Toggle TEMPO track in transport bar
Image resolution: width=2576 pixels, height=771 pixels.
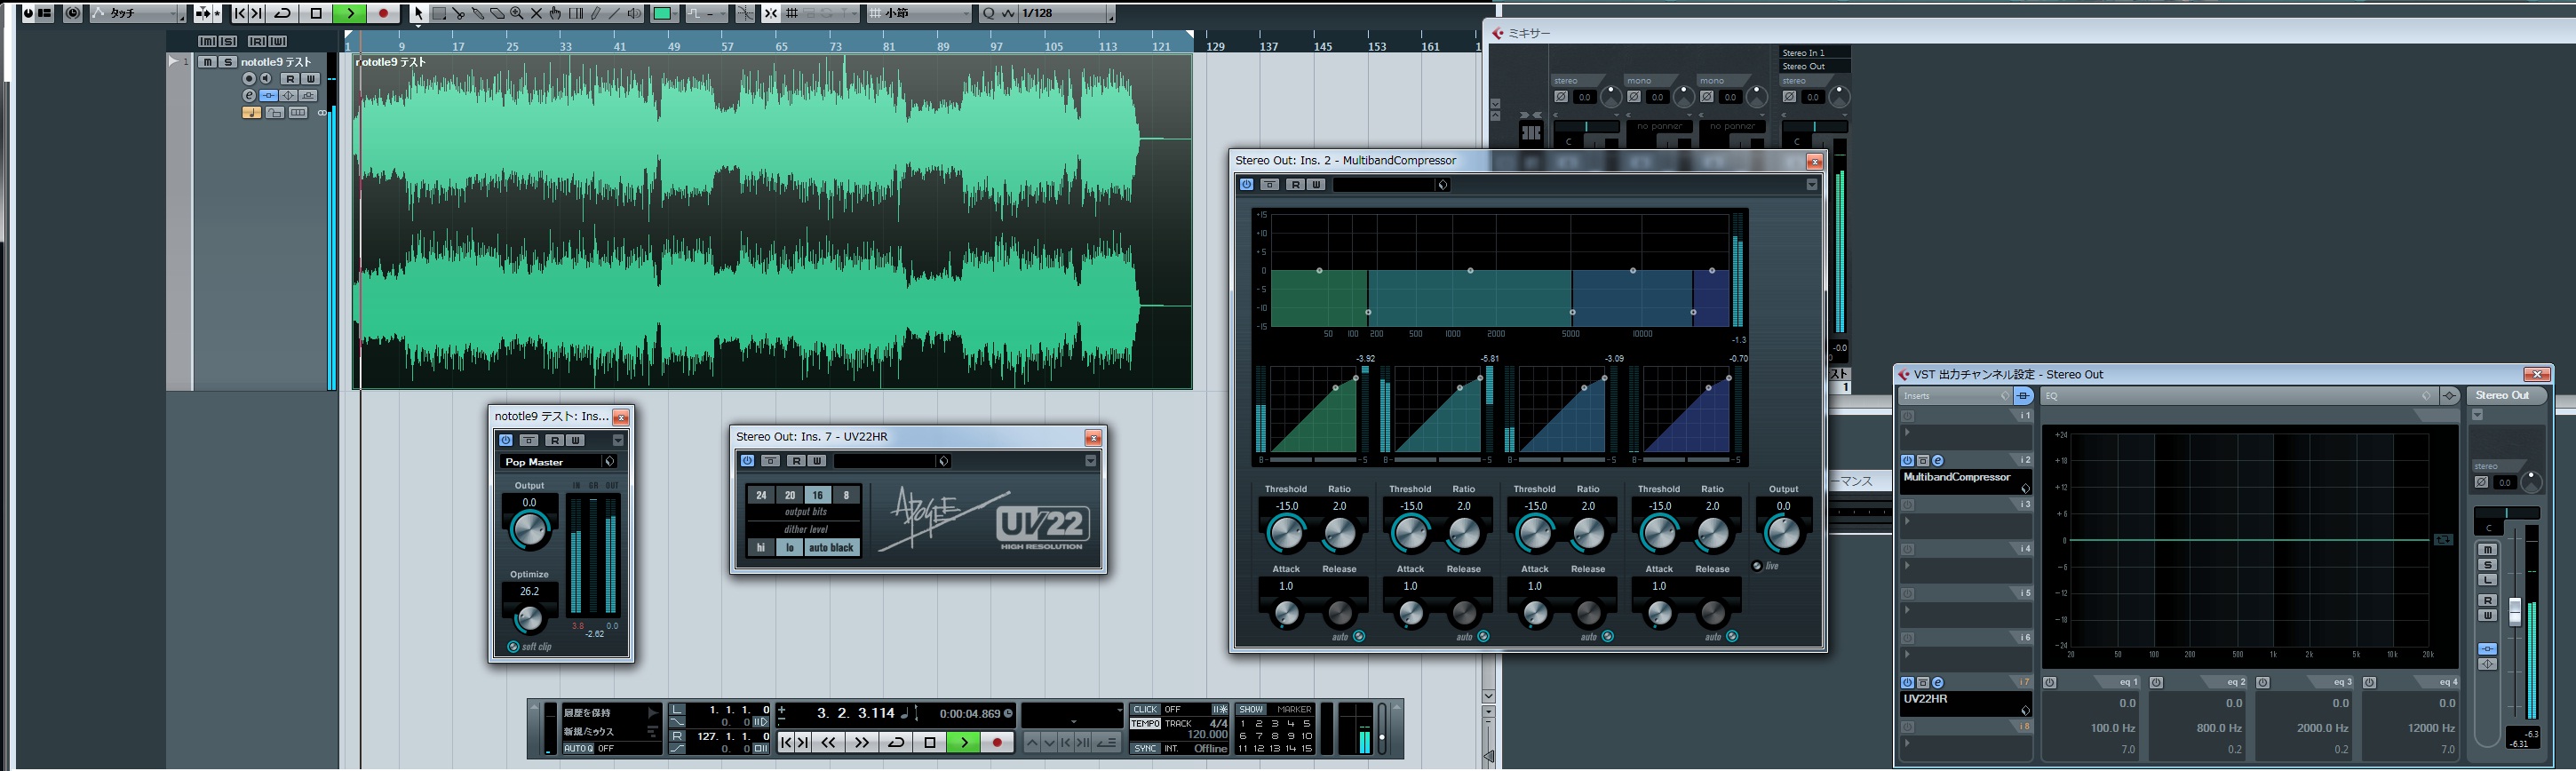click(x=1145, y=723)
